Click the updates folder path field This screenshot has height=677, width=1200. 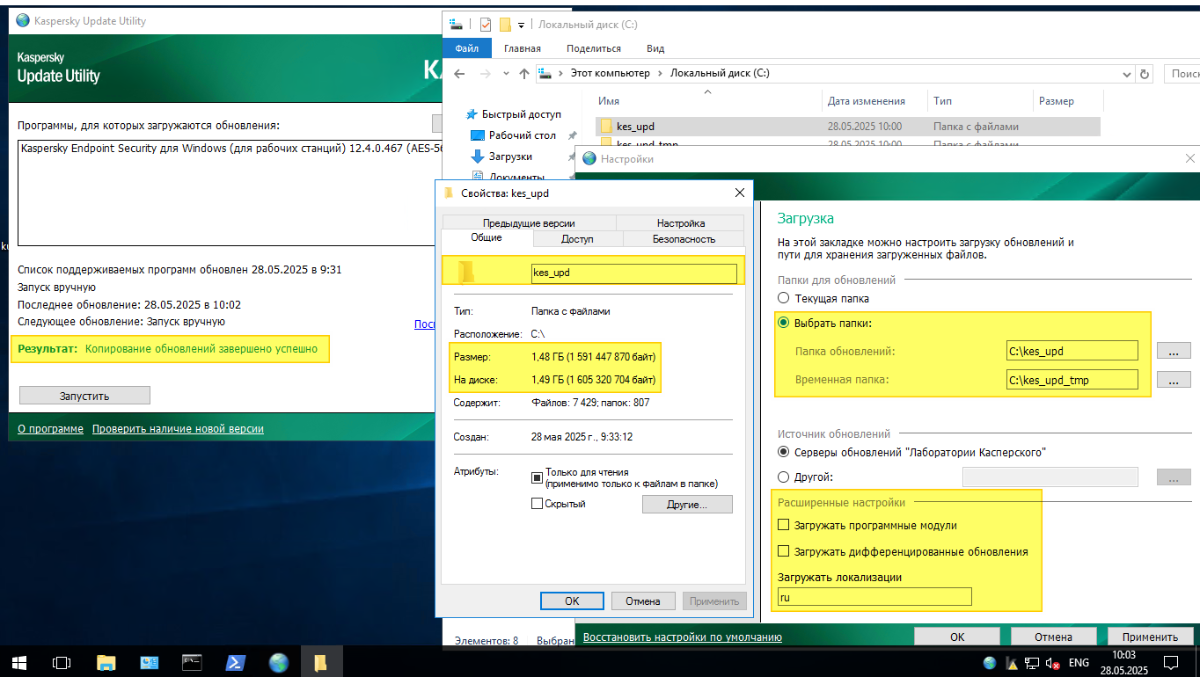coord(1072,351)
